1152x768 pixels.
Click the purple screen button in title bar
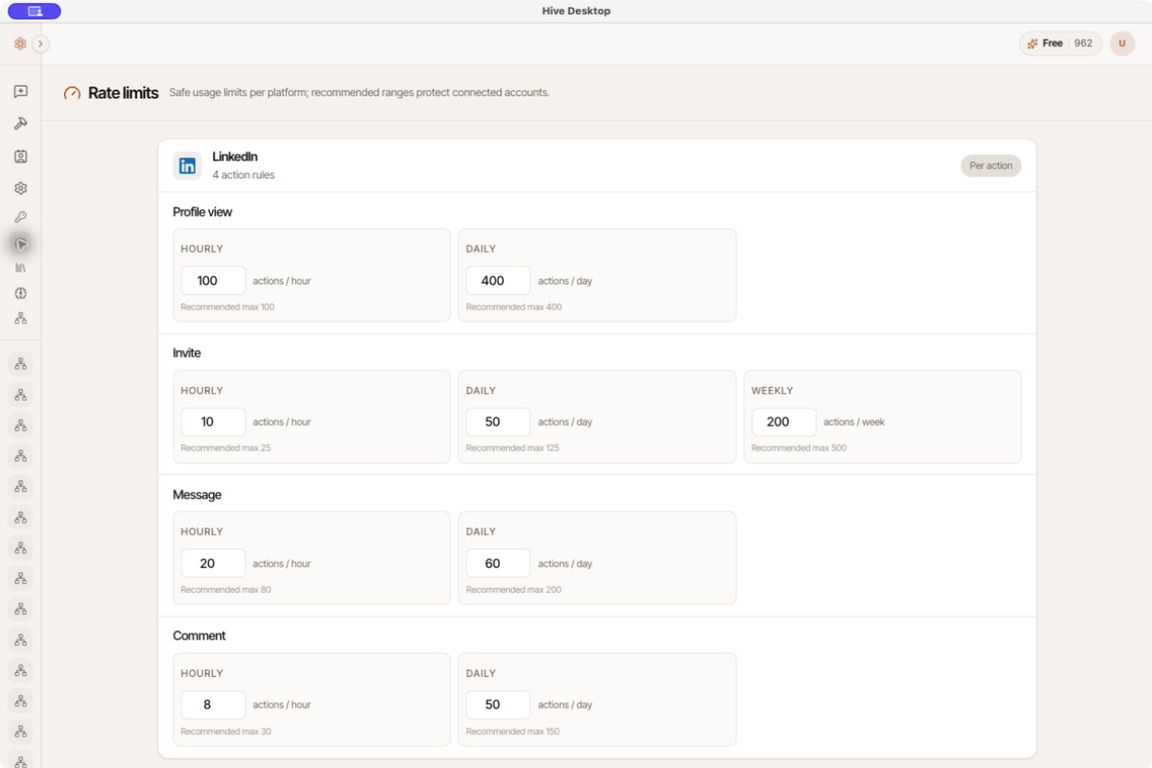point(35,11)
